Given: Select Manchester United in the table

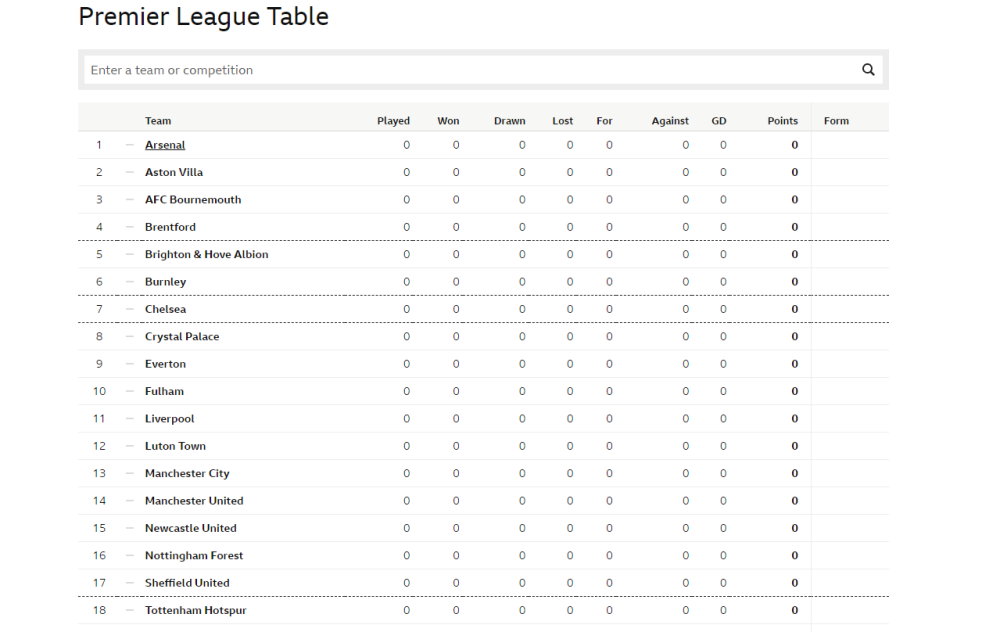Looking at the screenshot, I should [x=194, y=501].
